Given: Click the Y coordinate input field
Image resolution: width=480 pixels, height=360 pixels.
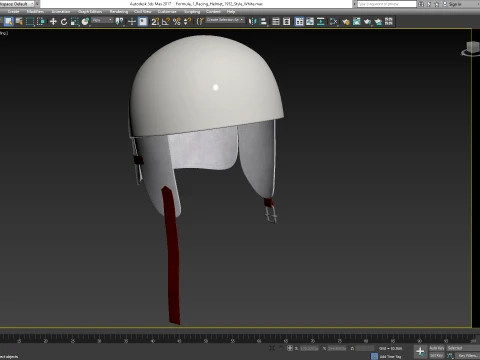Looking at the screenshot, I should point(337,348).
